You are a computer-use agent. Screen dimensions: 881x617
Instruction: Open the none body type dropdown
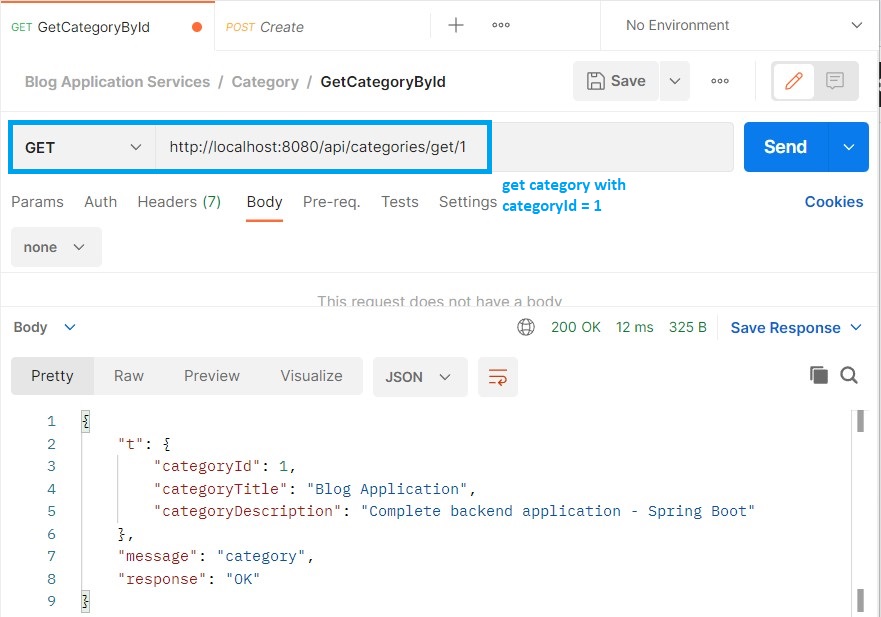point(56,246)
